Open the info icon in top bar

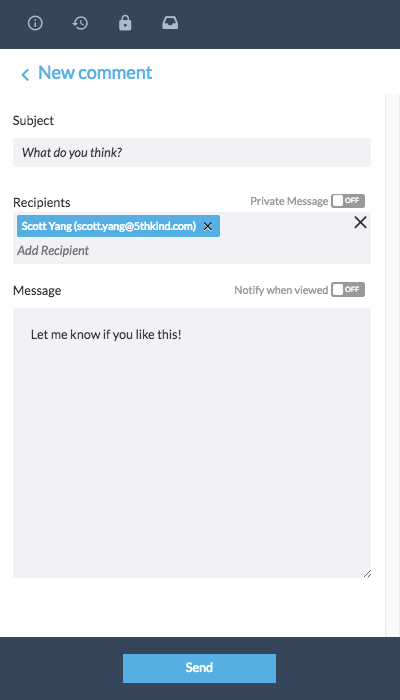(x=35, y=23)
